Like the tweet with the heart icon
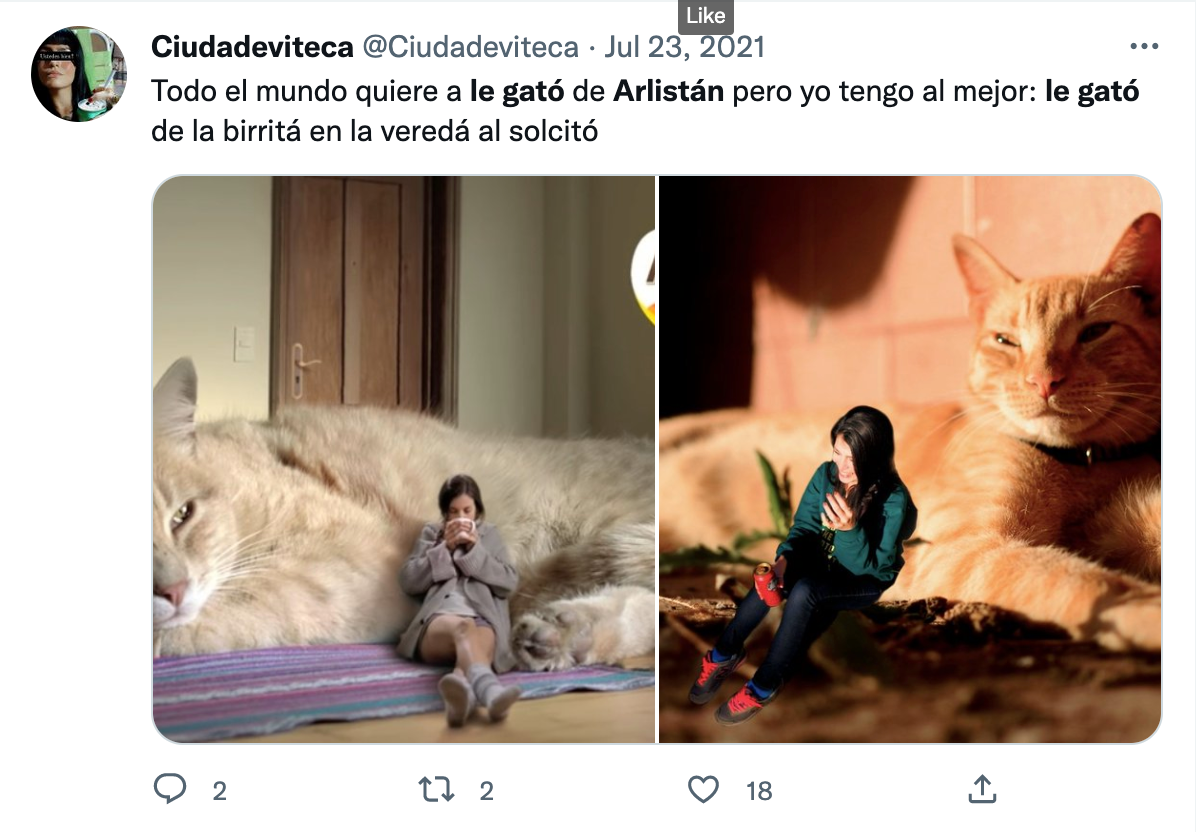The image size is (1196, 832). pyautogui.click(x=703, y=789)
